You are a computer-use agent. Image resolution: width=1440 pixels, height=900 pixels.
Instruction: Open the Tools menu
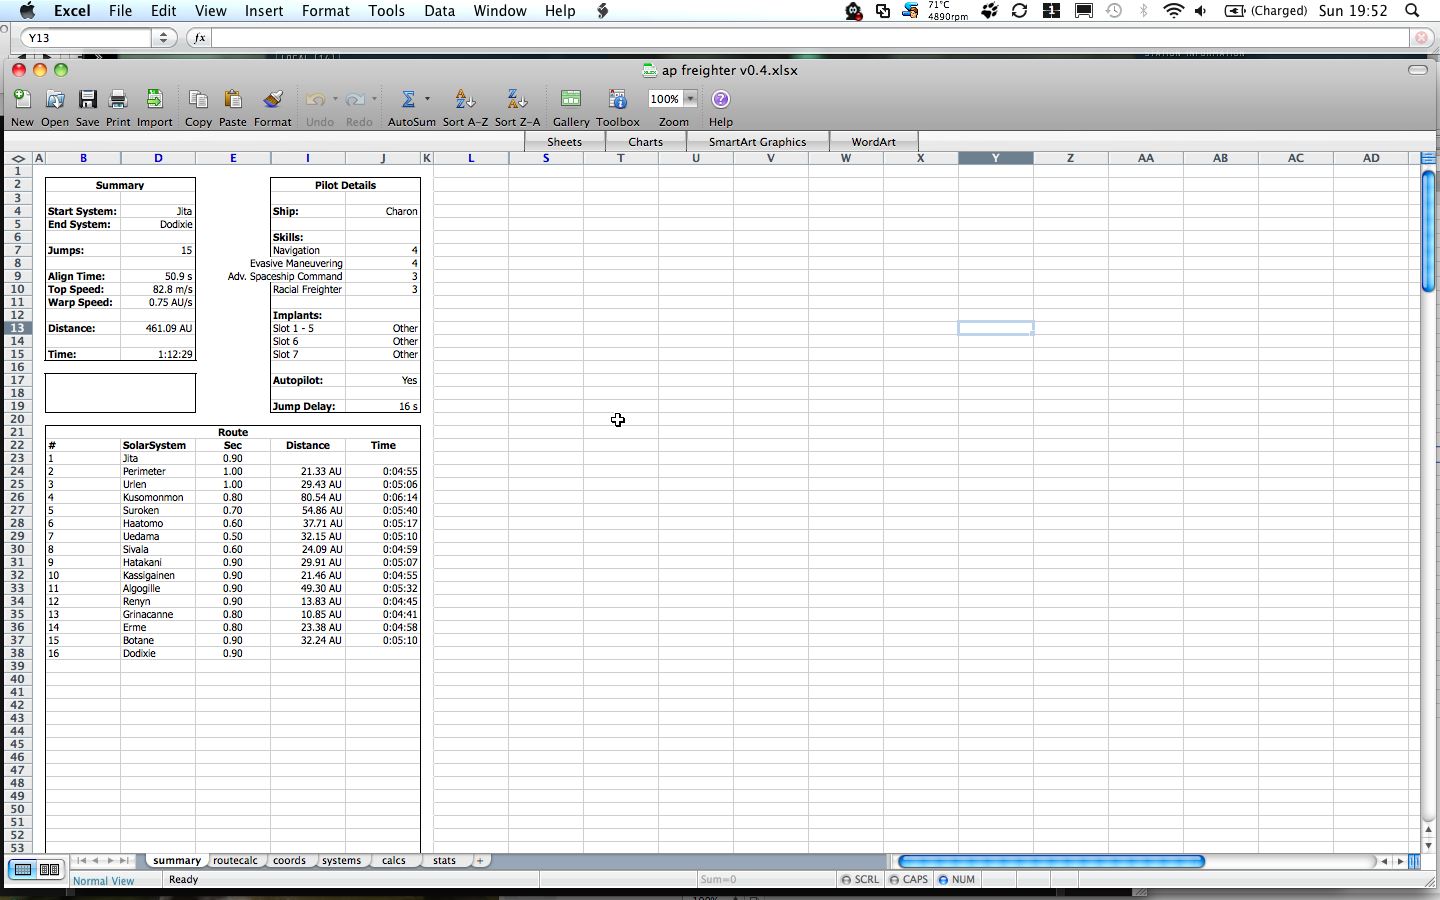[x=386, y=11]
